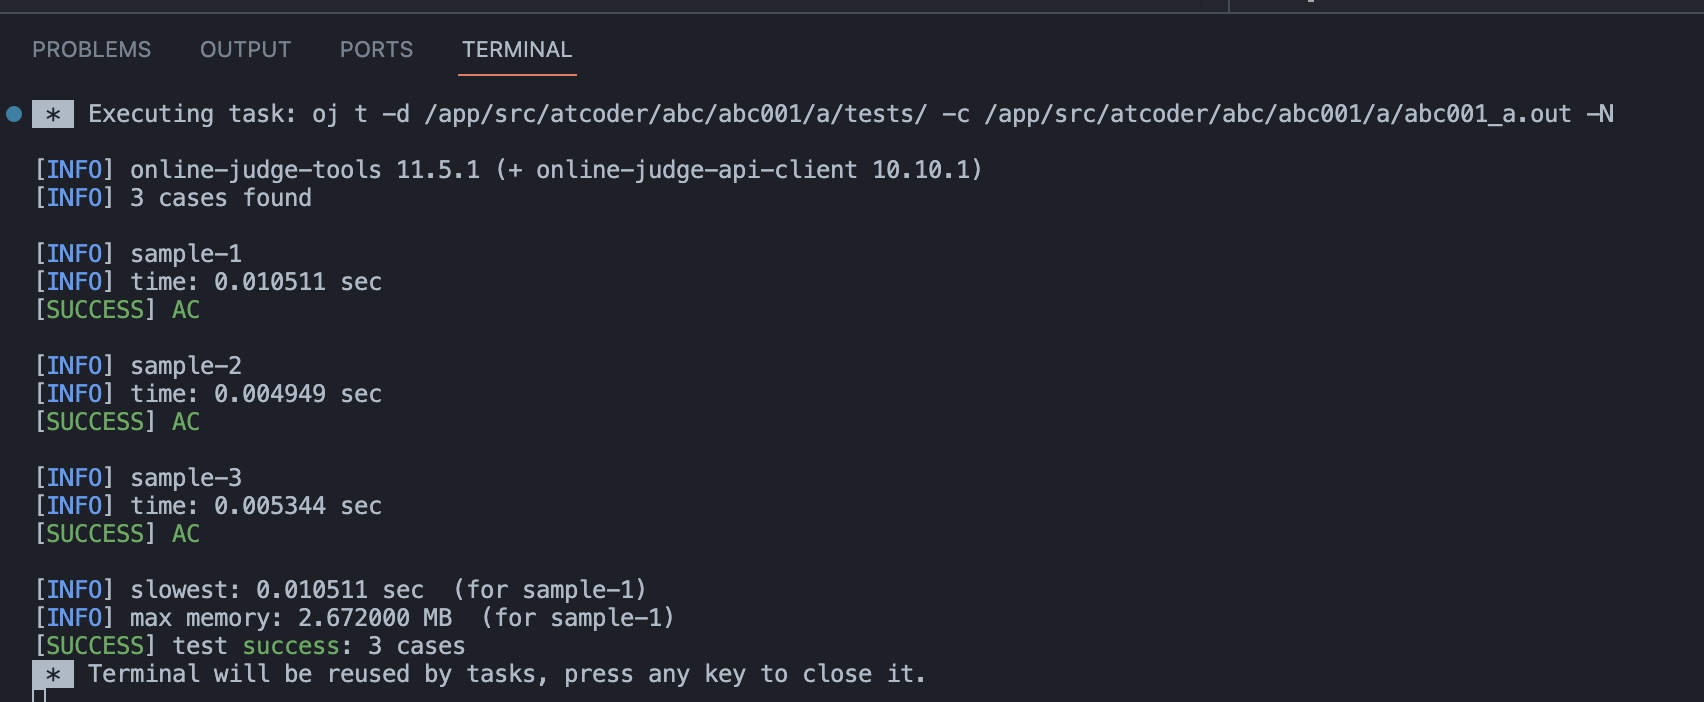This screenshot has width=1704, height=702.
Task: Click the blue task status dot
Action: 14,114
